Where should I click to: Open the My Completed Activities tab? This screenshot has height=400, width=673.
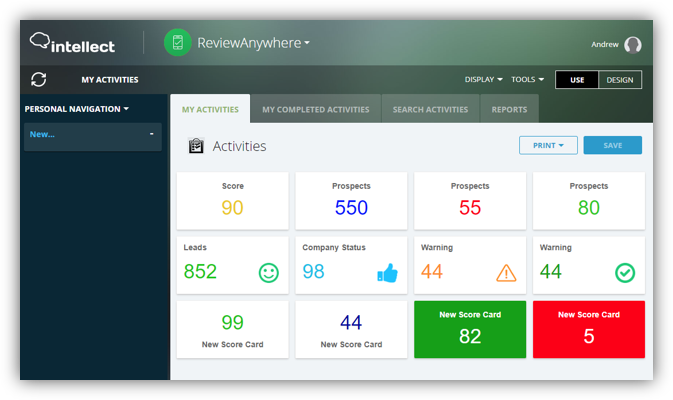point(315,110)
